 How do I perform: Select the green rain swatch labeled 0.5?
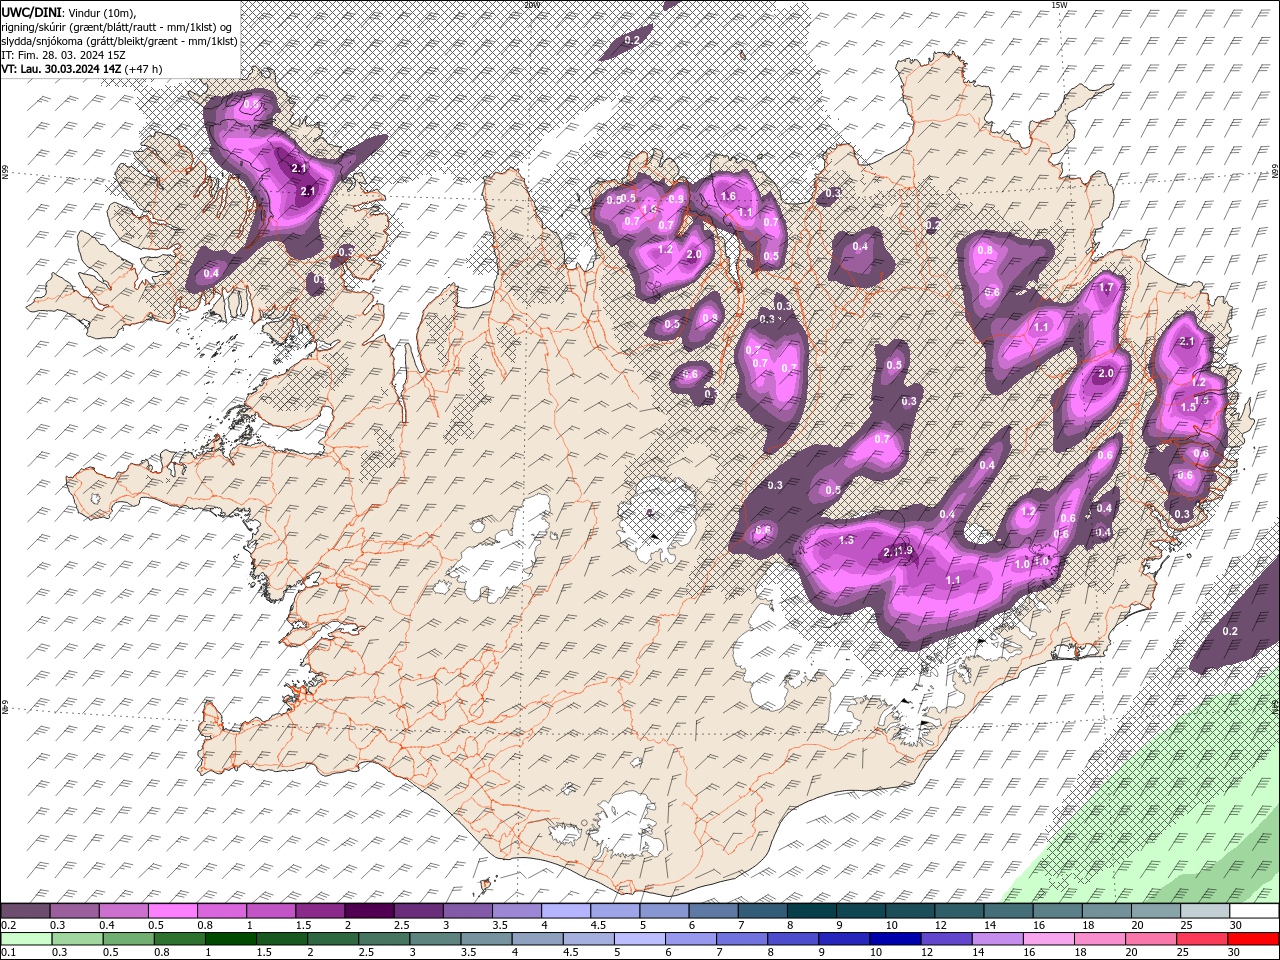[128, 938]
